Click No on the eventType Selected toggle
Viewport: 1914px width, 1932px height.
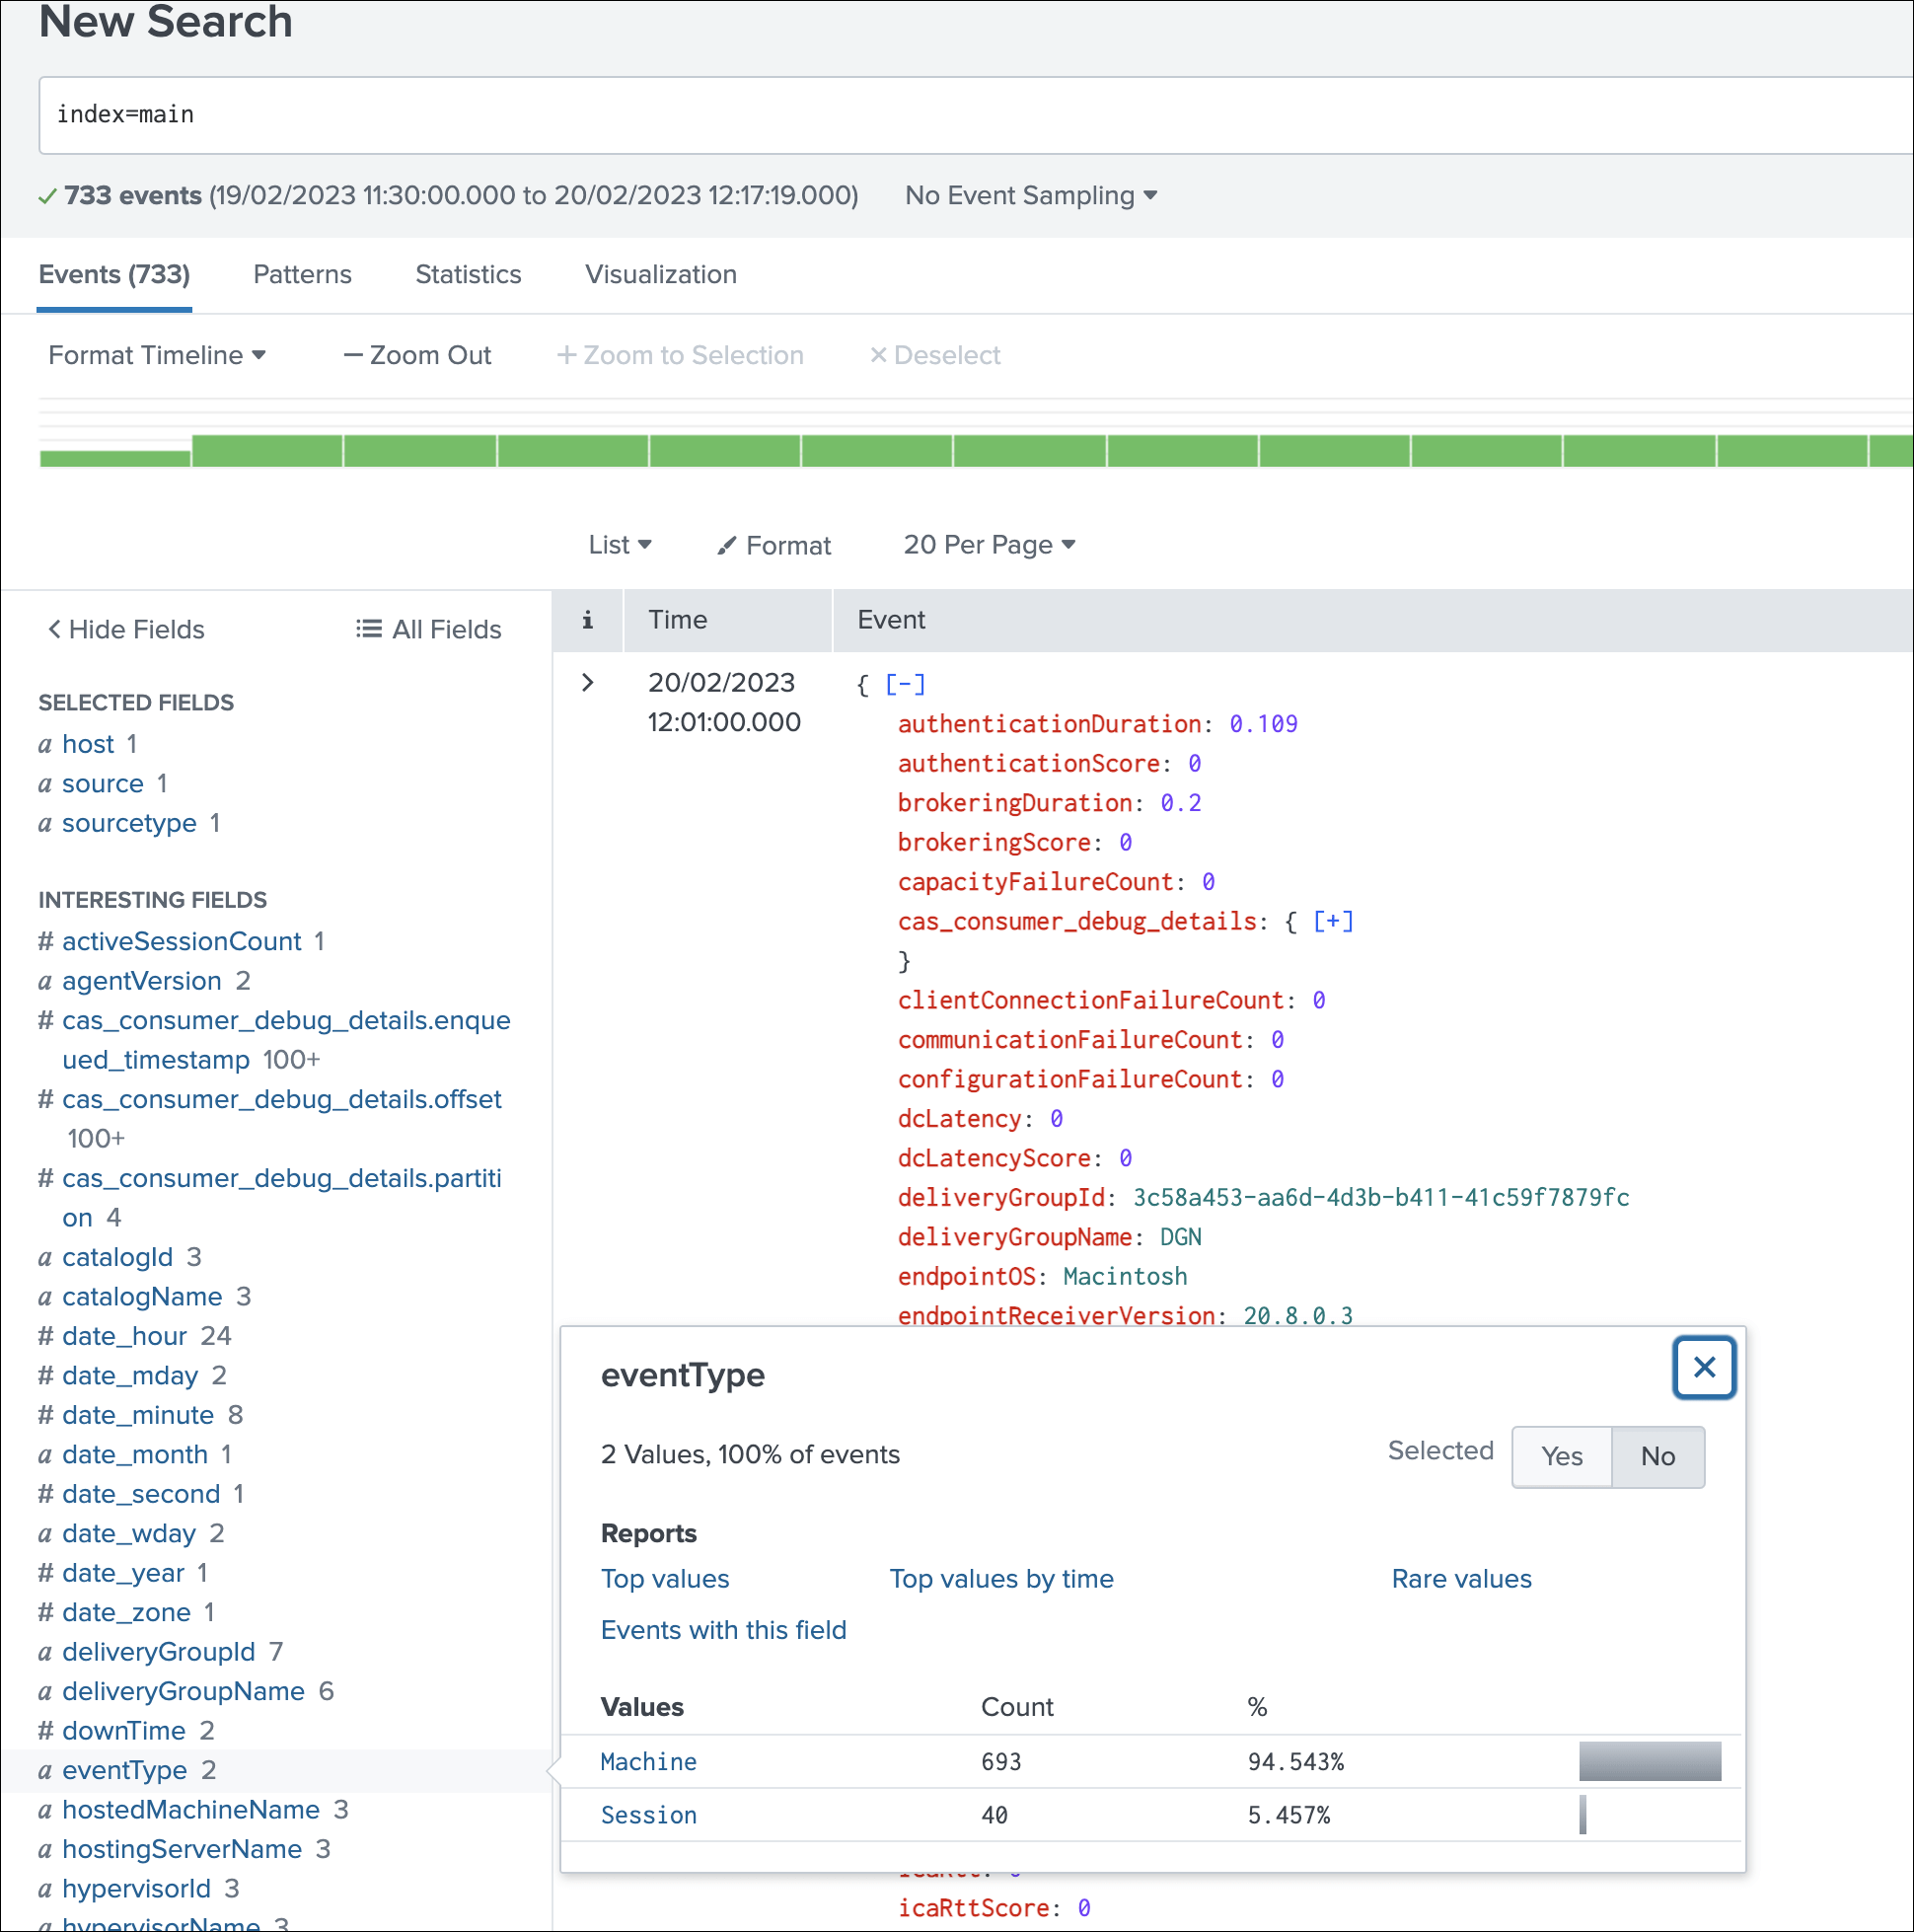pyautogui.click(x=1657, y=1456)
